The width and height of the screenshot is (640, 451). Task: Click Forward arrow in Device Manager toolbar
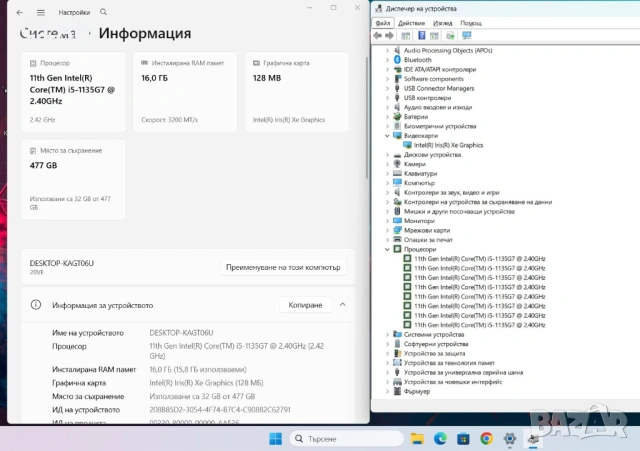389,36
